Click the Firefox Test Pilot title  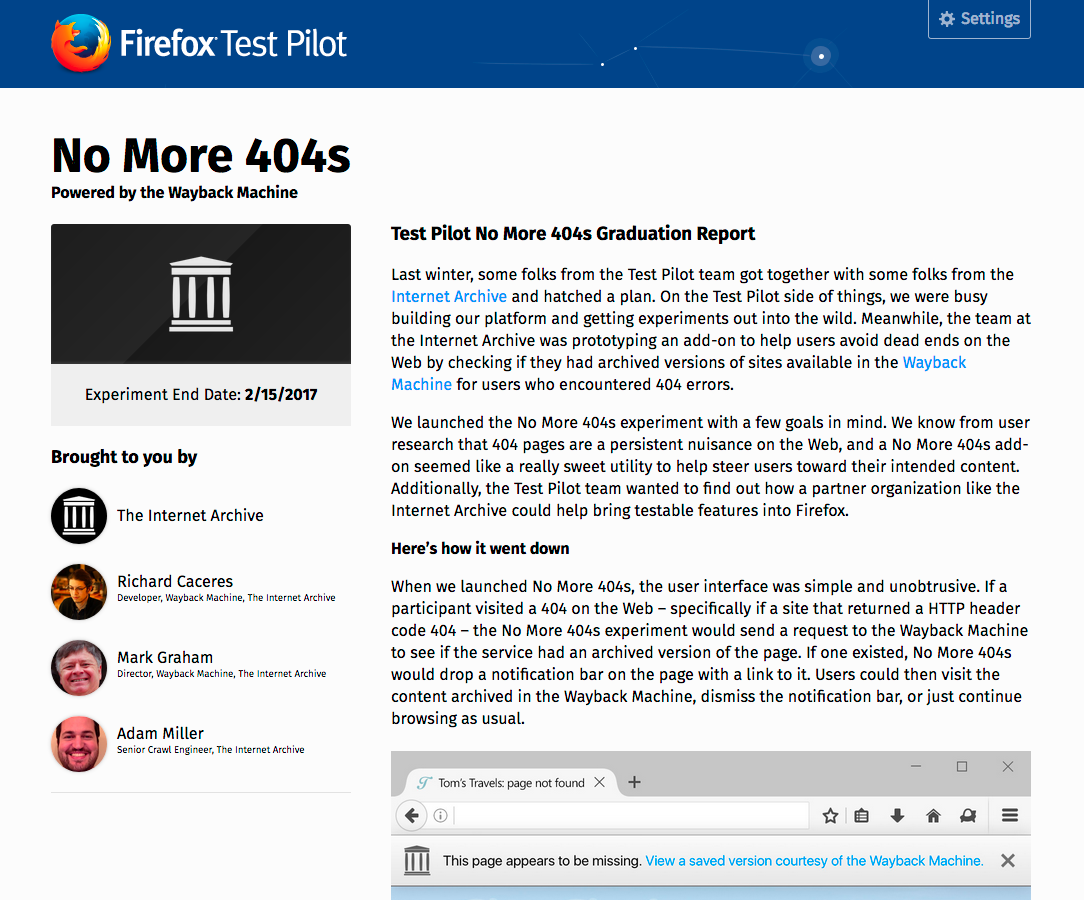pyautogui.click(x=233, y=44)
